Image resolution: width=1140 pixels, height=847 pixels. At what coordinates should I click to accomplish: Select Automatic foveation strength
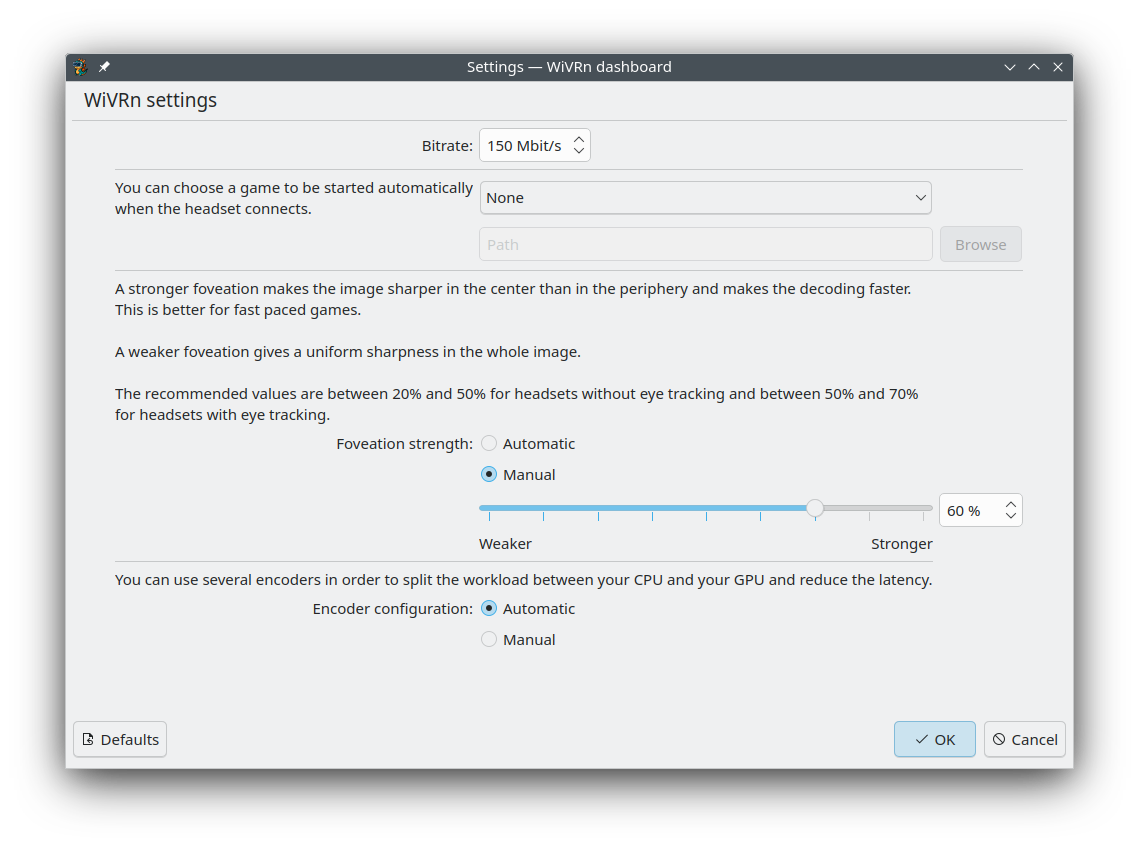click(489, 444)
